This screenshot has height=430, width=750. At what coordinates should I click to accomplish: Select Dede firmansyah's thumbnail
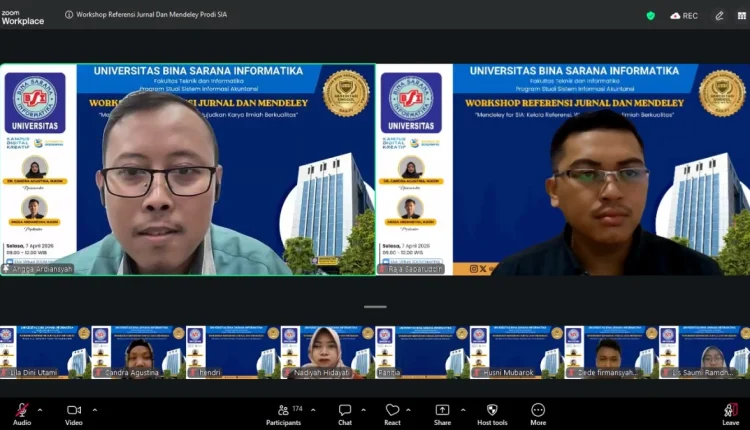611,353
